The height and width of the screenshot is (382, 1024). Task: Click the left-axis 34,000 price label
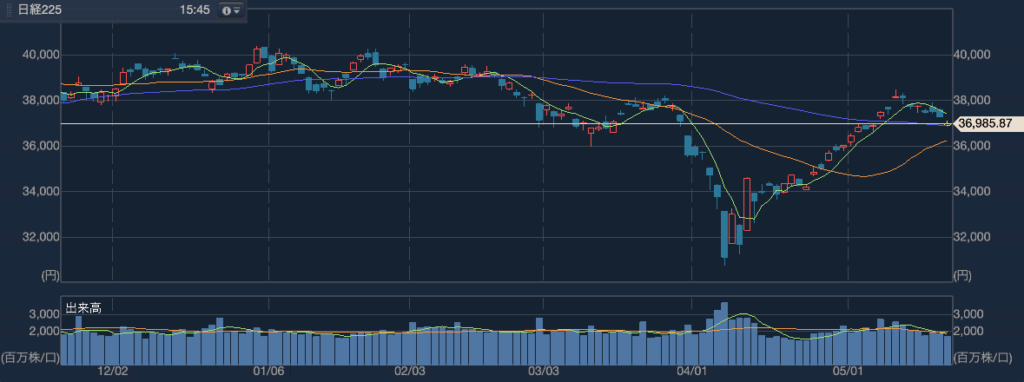(39, 191)
